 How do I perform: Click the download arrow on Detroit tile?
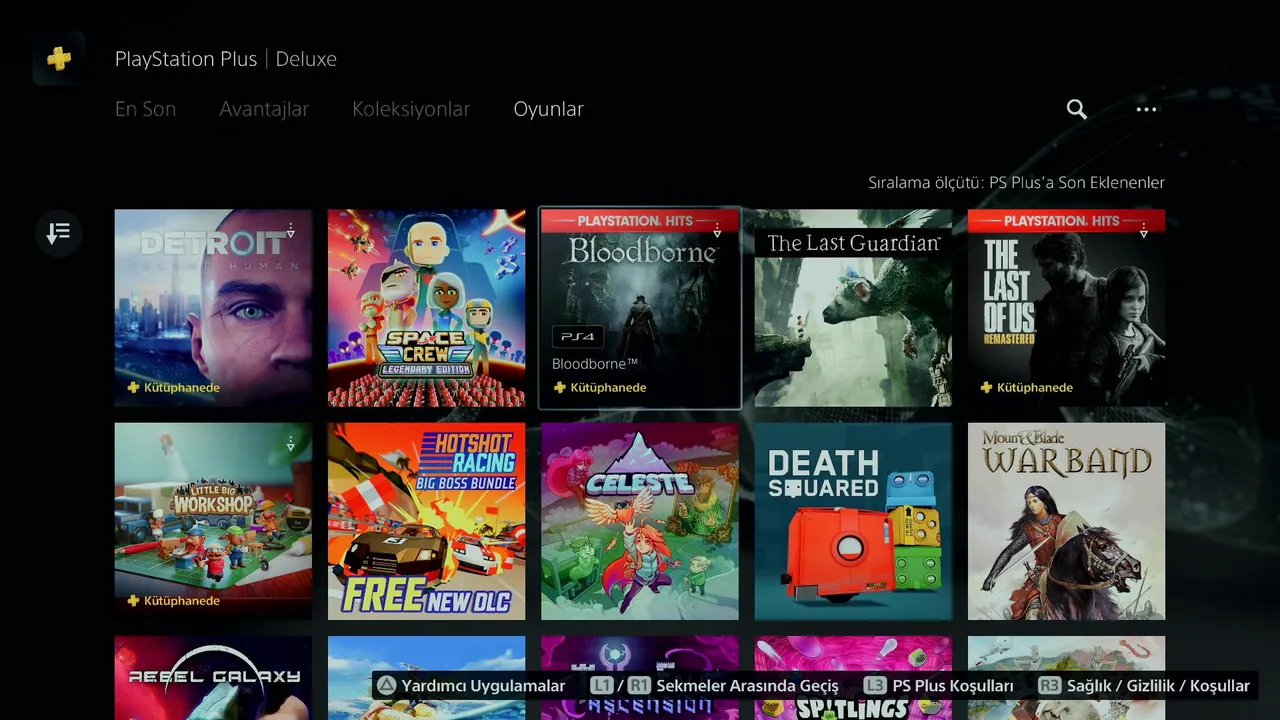(x=291, y=231)
